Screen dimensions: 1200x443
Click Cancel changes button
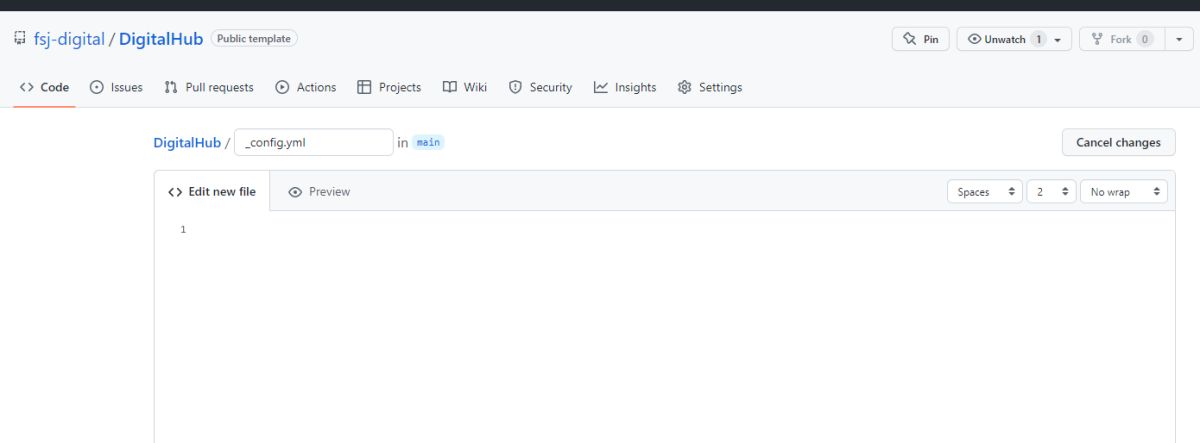pyautogui.click(x=1118, y=142)
